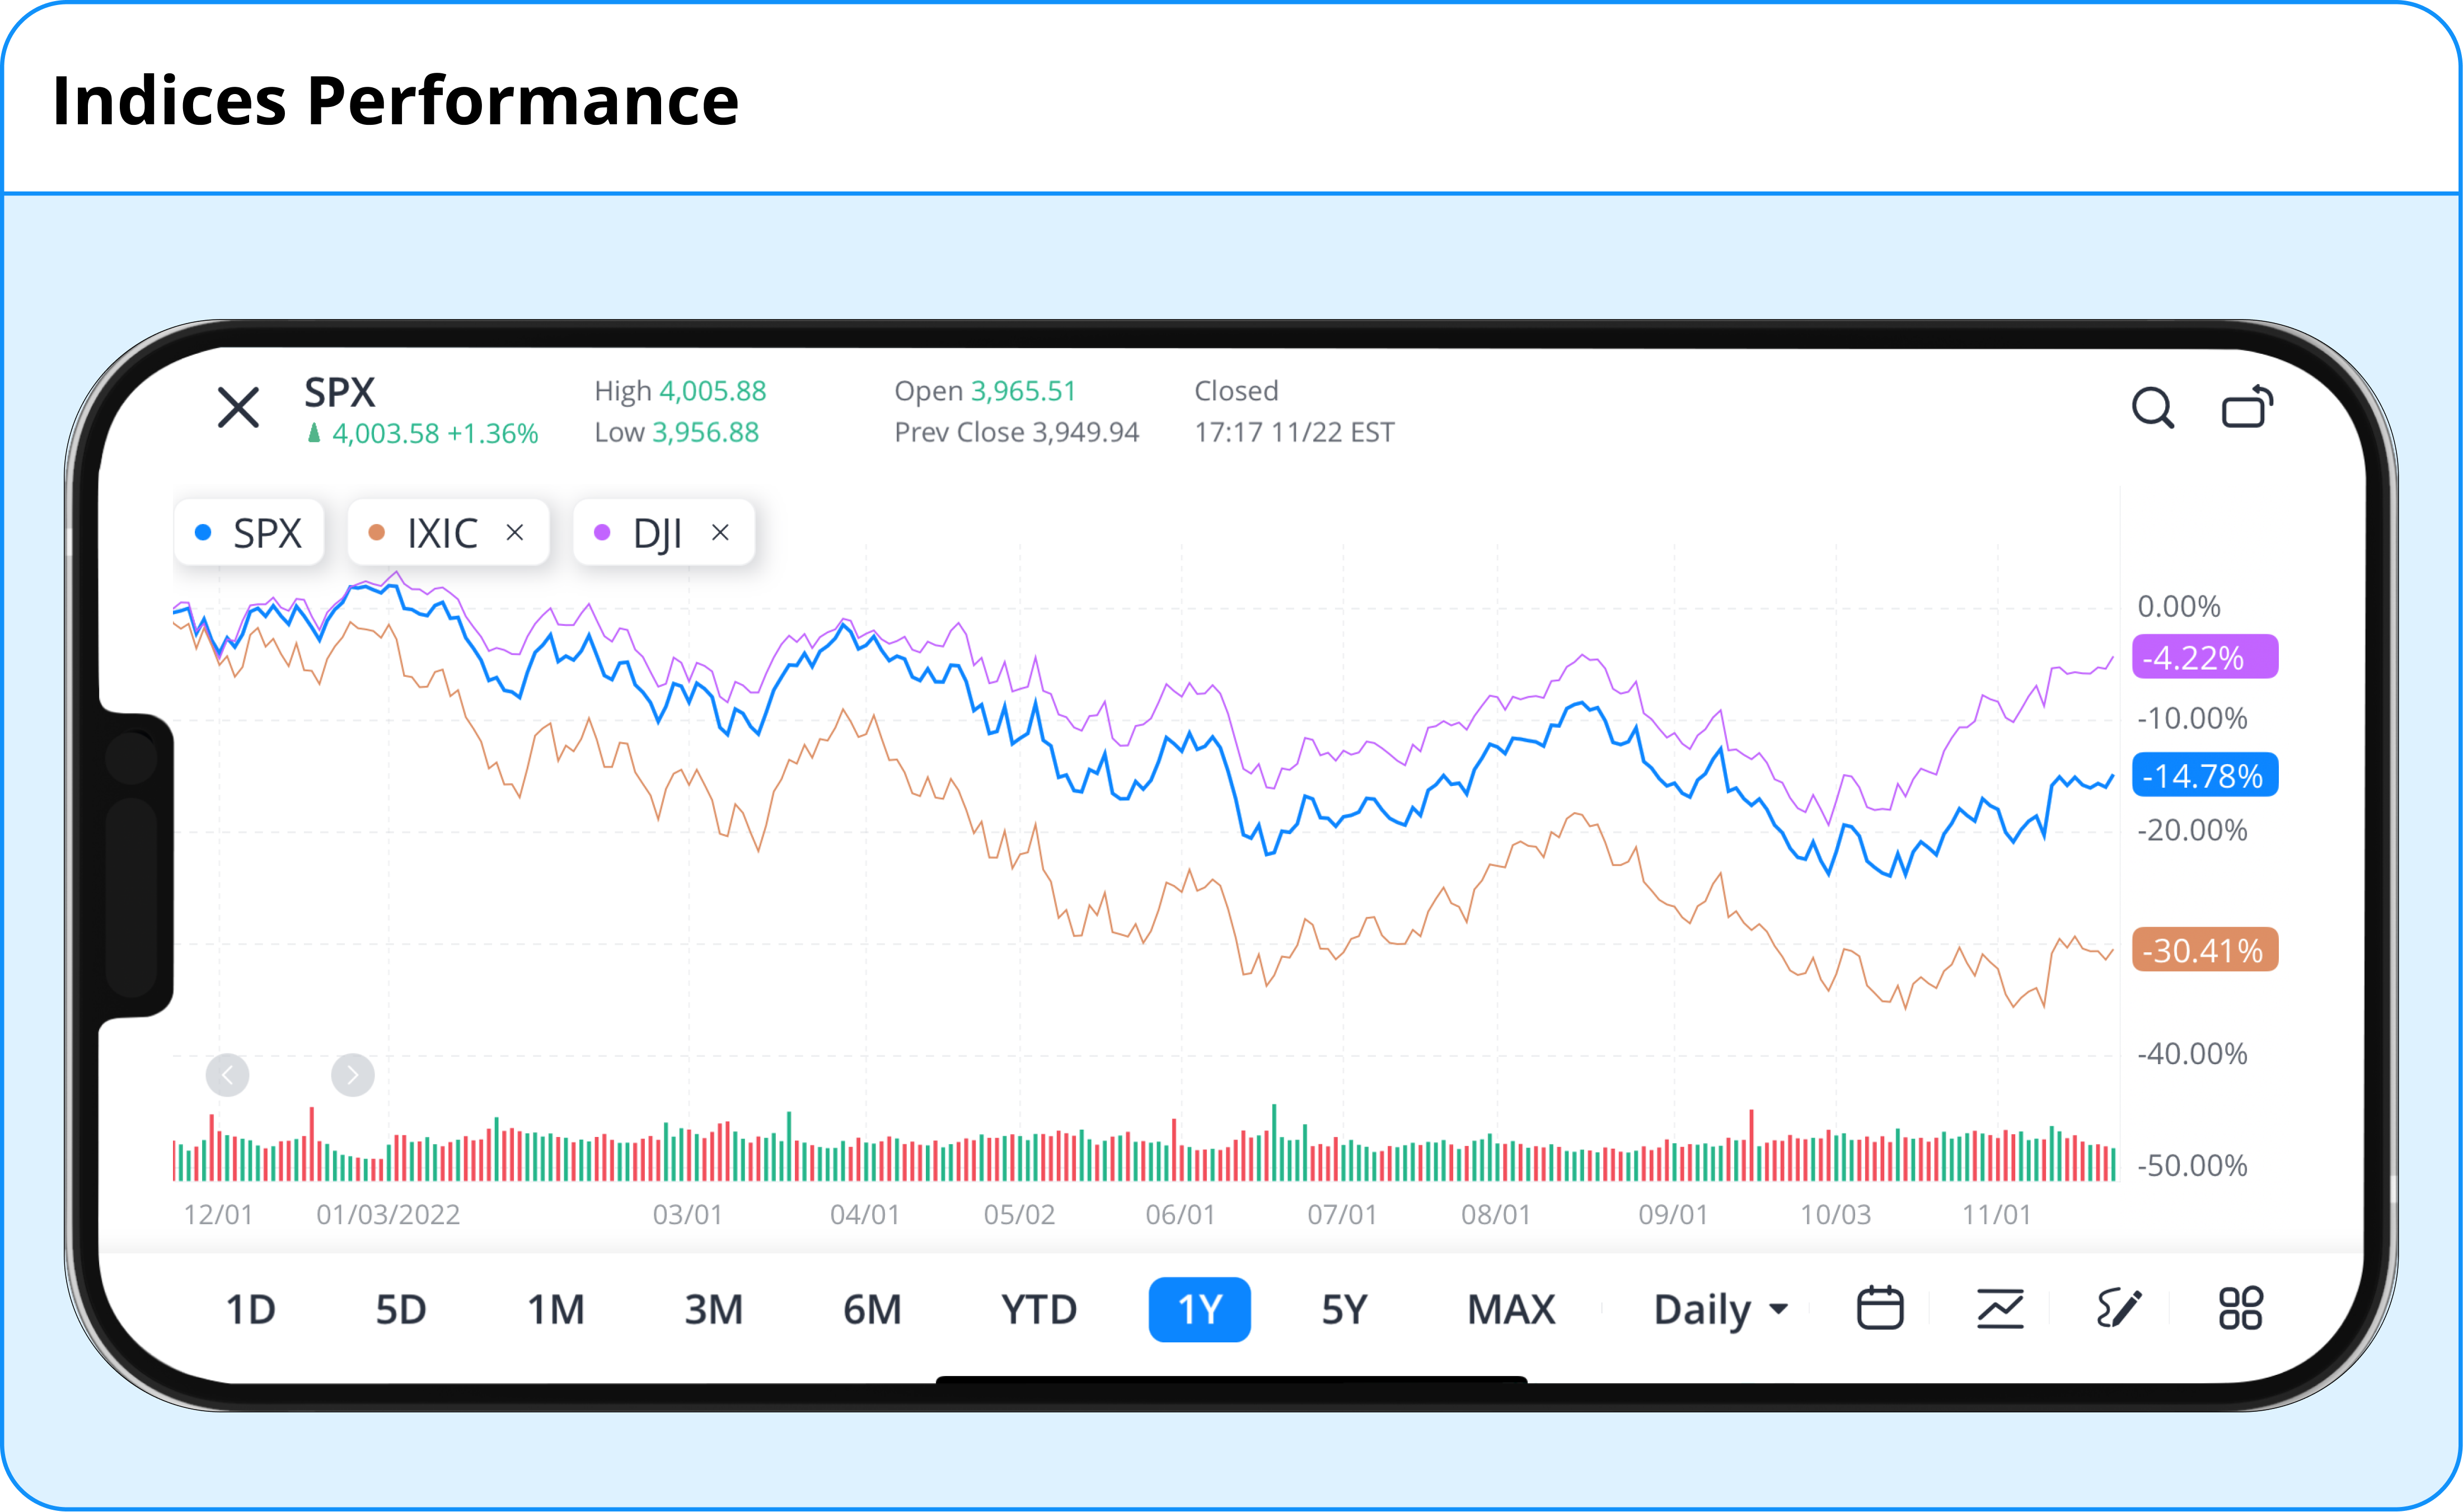Image resolution: width=2463 pixels, height=1512 pixels.
Task: Show the MAX time range
Action: coord(1511,1309)
